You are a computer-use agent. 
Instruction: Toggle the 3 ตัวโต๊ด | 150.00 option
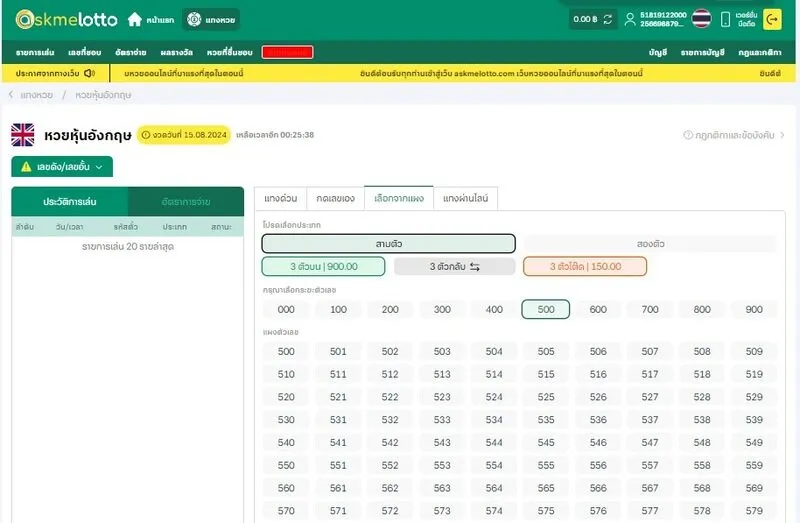(584, 267)
